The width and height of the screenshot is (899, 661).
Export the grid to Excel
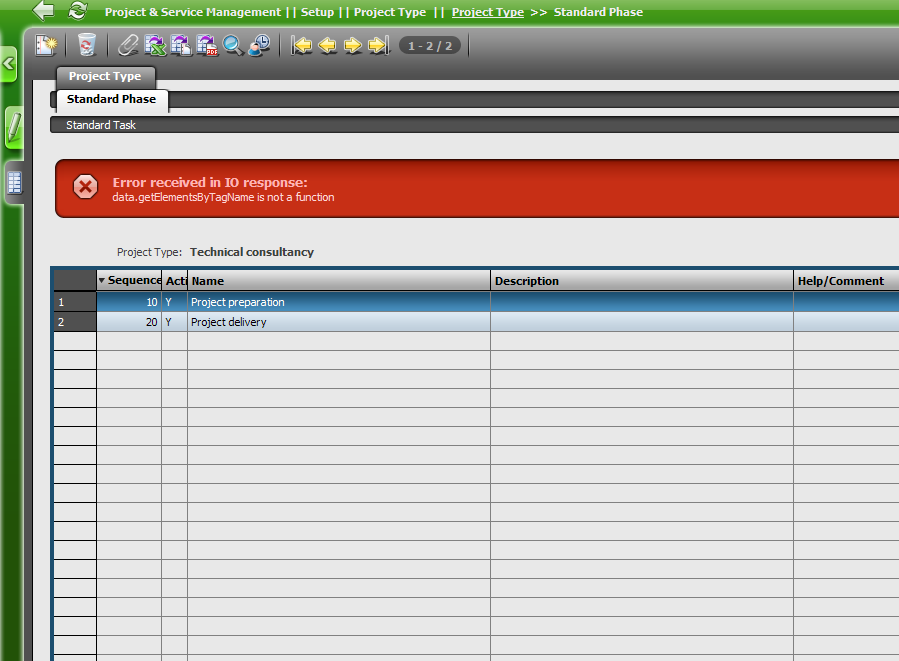click(x=155, y=45)
